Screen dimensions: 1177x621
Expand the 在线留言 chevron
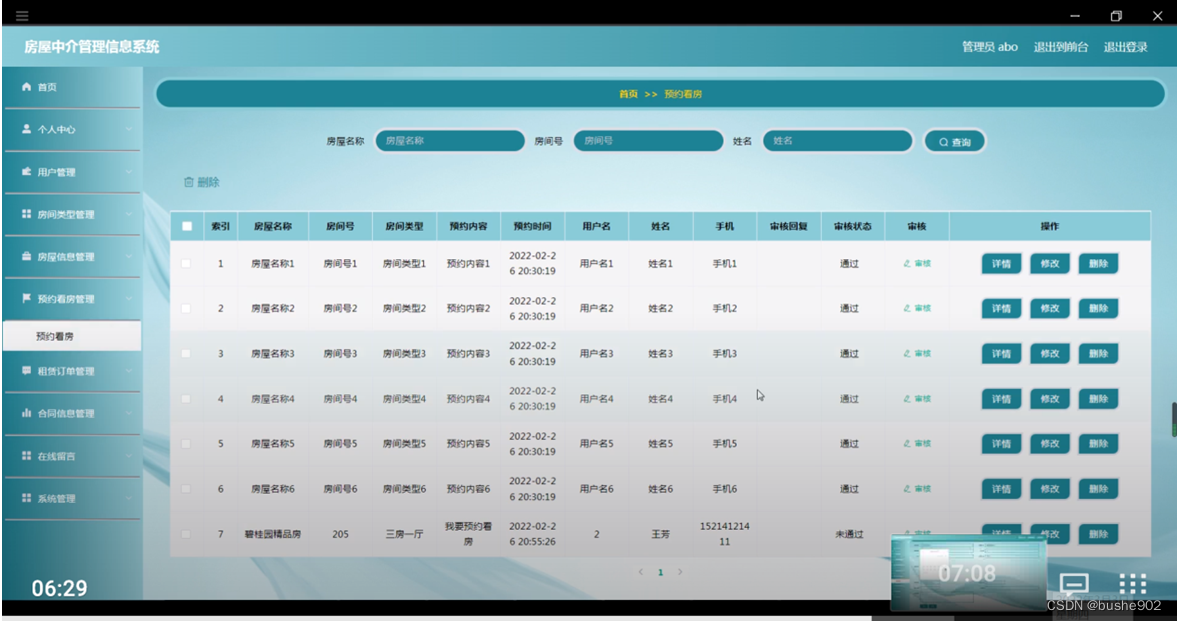(129, 456)
